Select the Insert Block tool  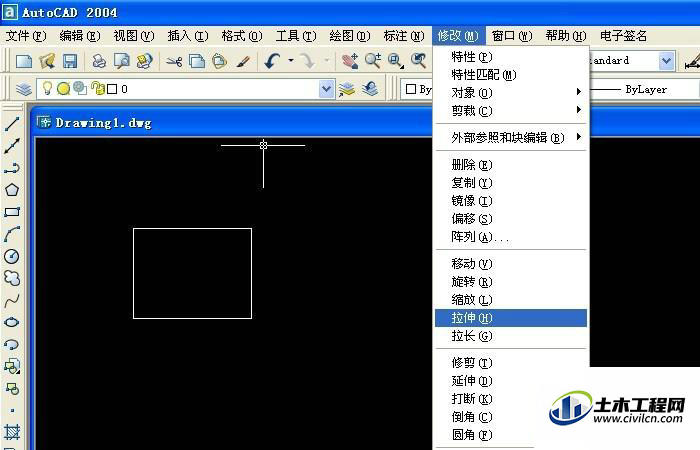[x=12, y=366]
